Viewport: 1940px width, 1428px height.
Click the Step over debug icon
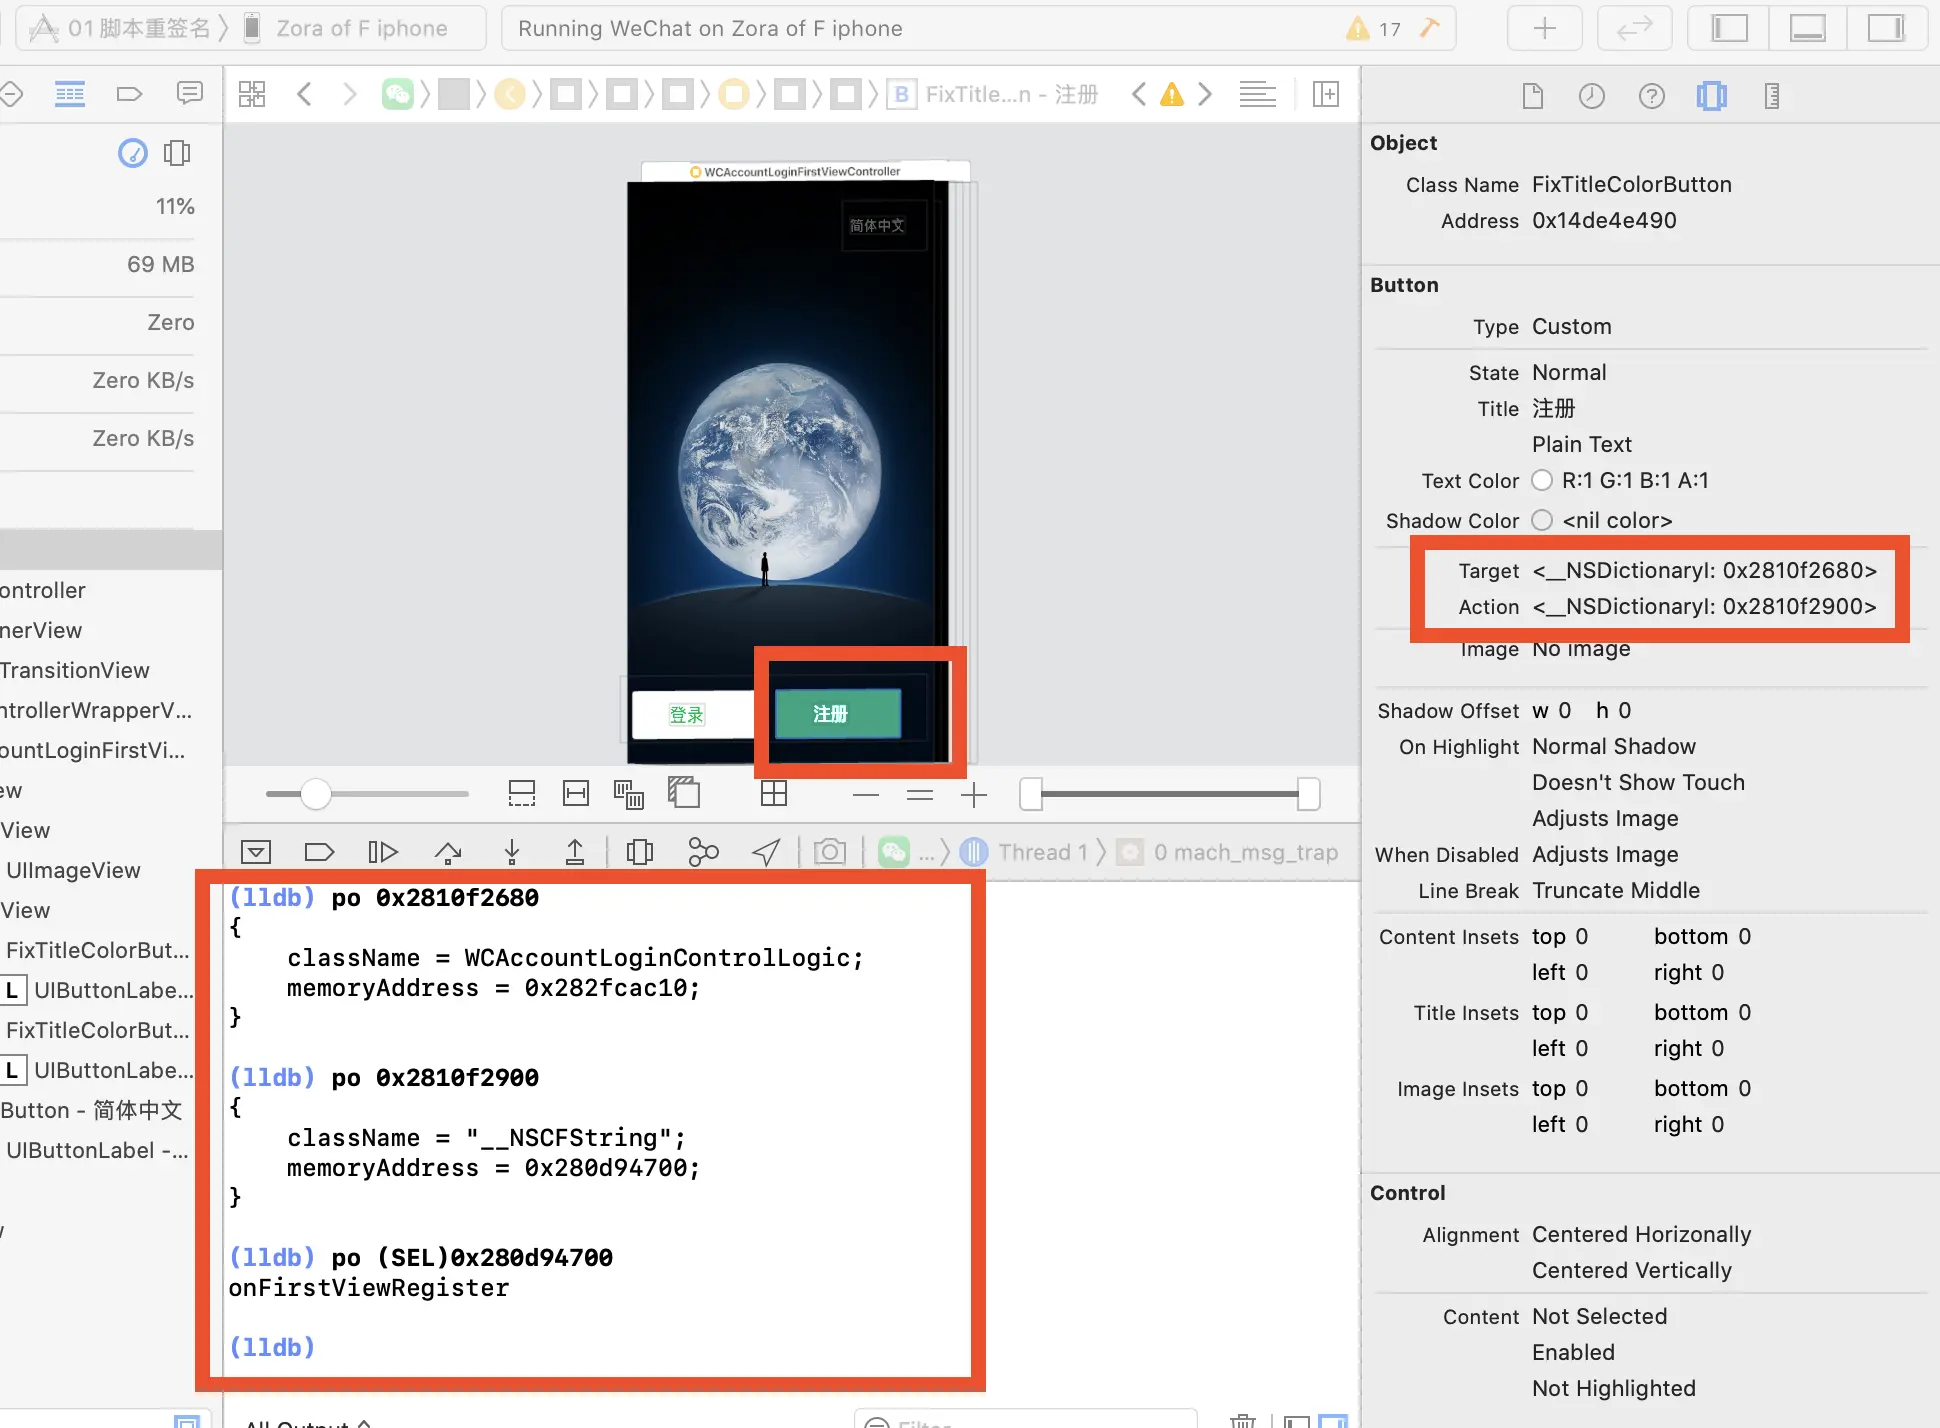coord(448,852)
